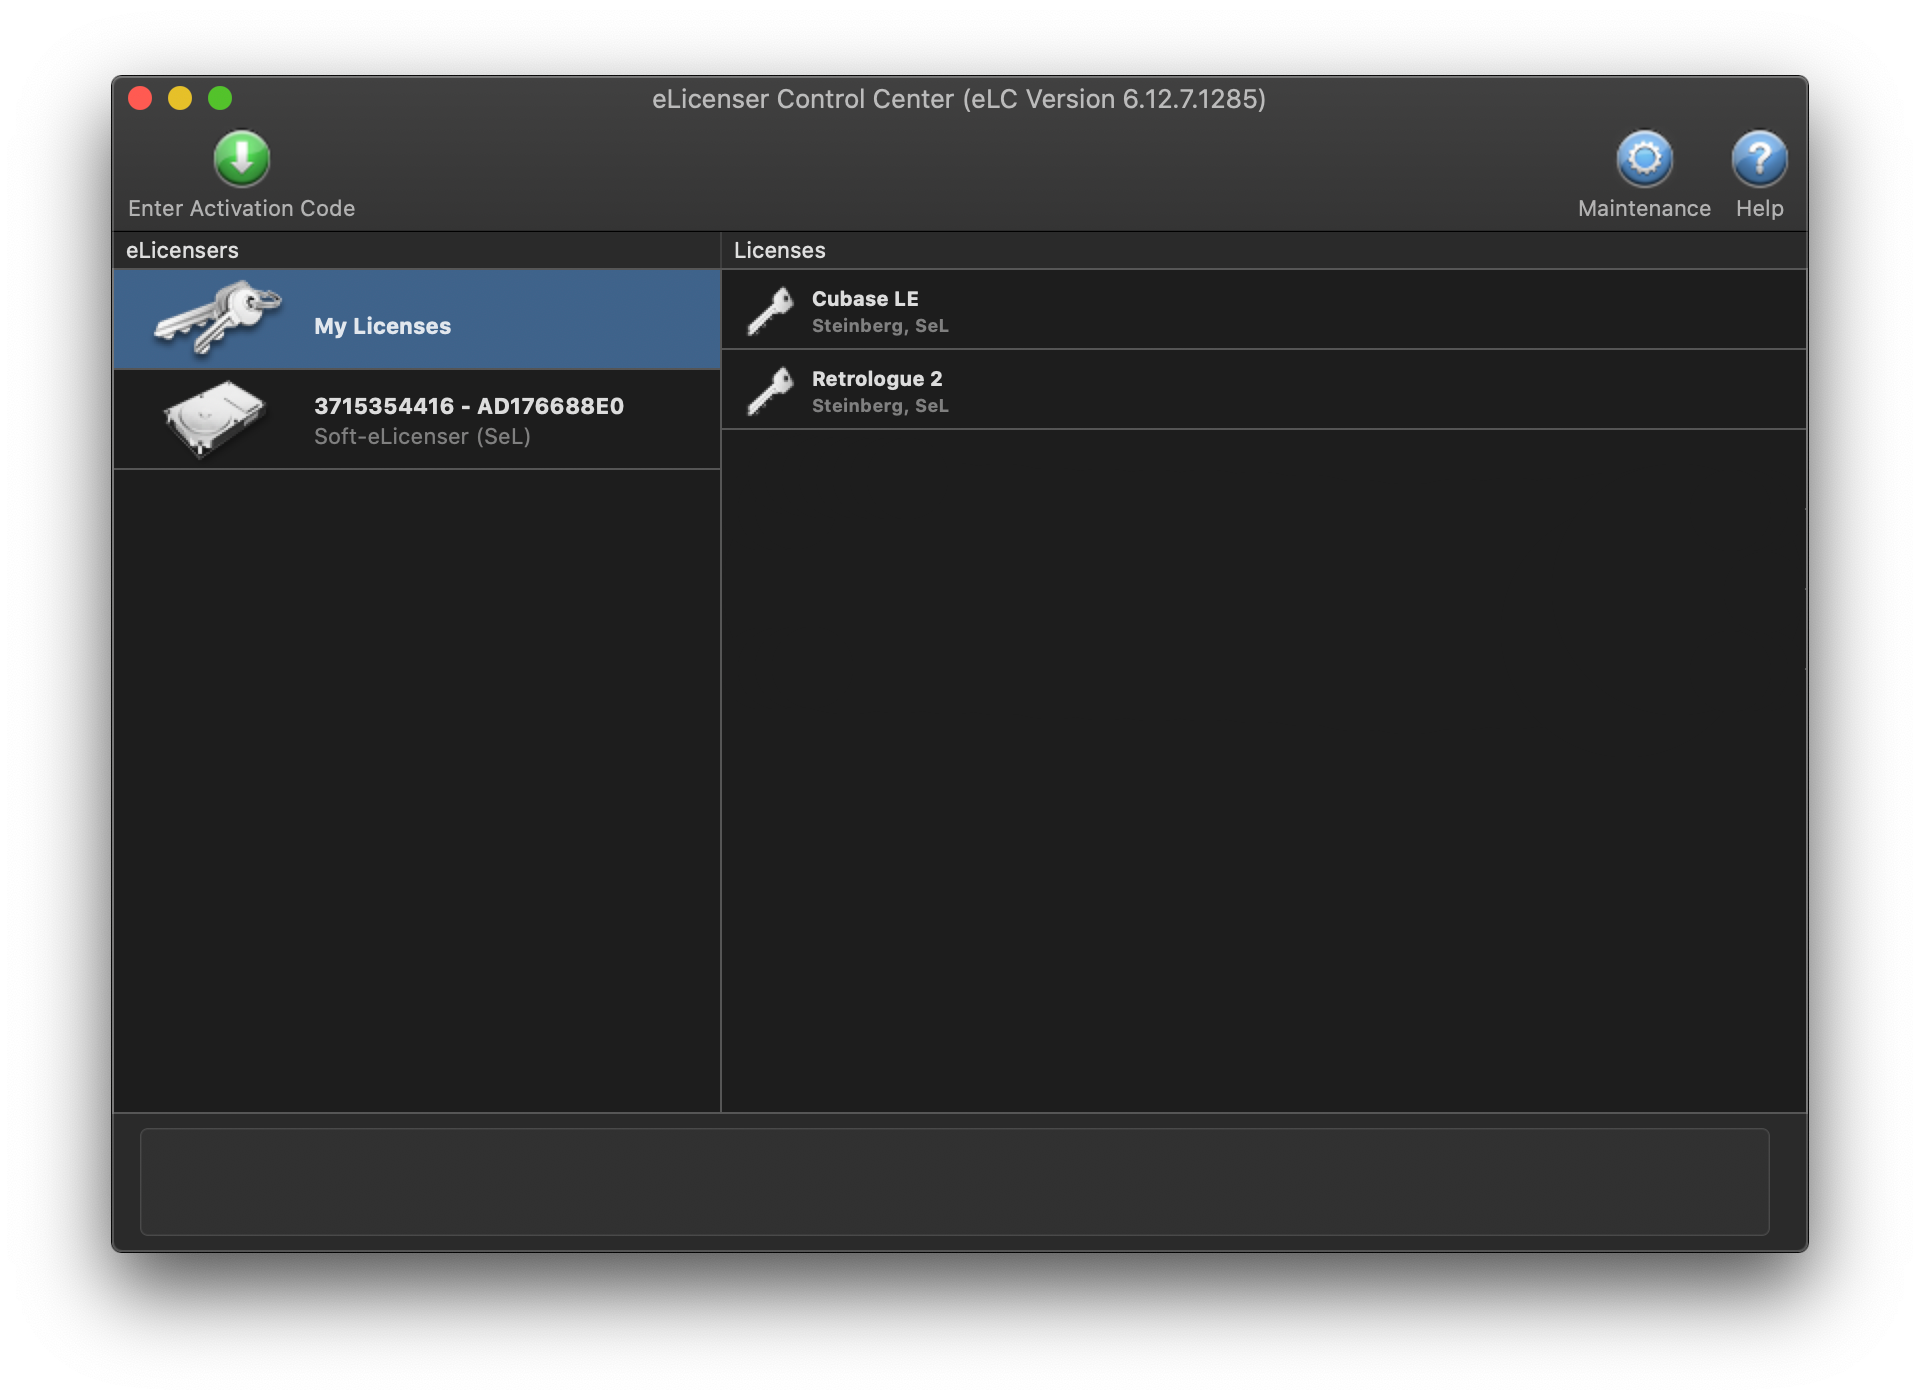Click 'Steinberg, SeL' under Cubase LE
Viewport: 1920px width, 1400px height.
pos(880,326)
